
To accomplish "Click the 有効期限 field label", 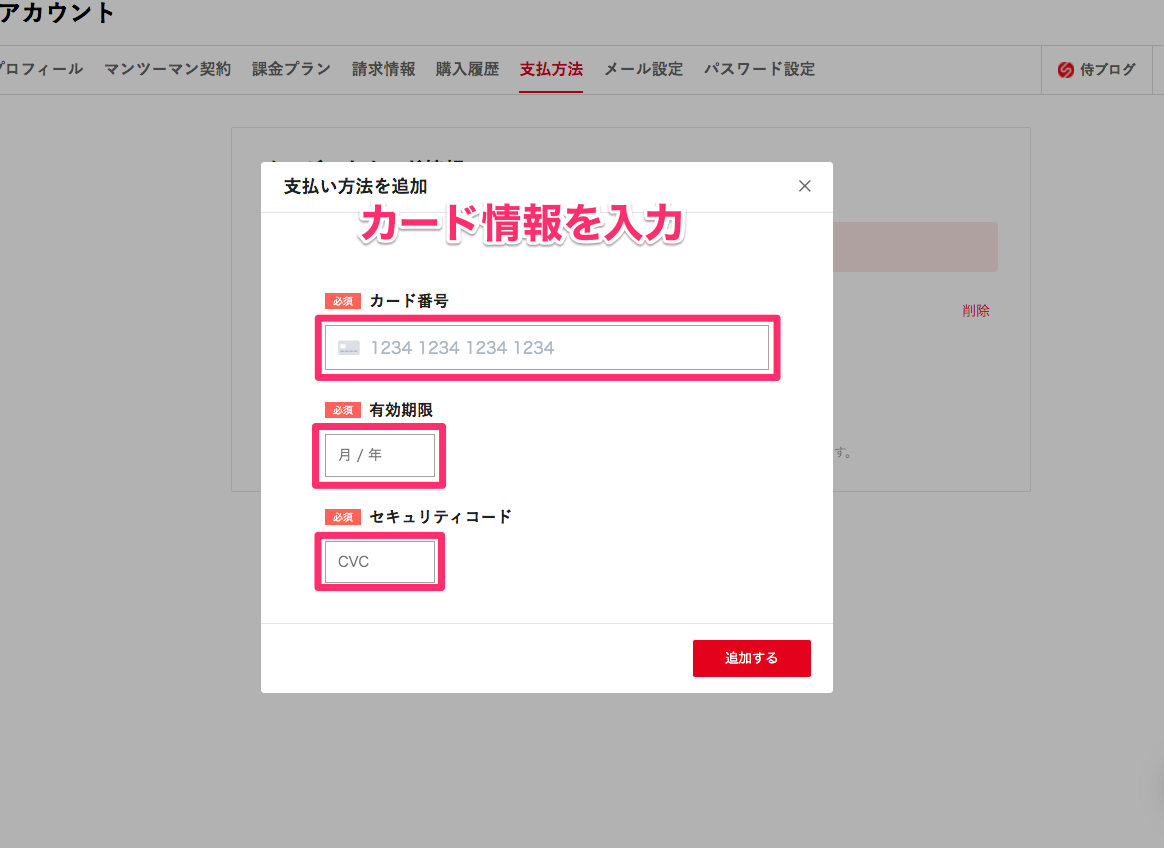I will (401, 410).
